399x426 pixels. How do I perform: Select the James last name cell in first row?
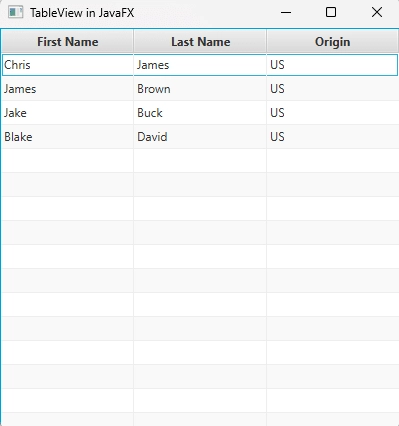(200, 65)
